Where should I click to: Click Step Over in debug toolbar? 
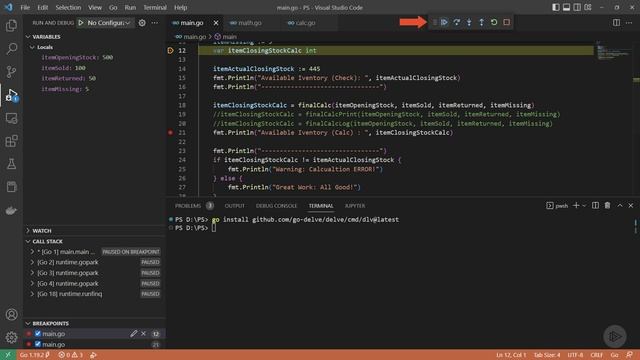pos(457,22)
